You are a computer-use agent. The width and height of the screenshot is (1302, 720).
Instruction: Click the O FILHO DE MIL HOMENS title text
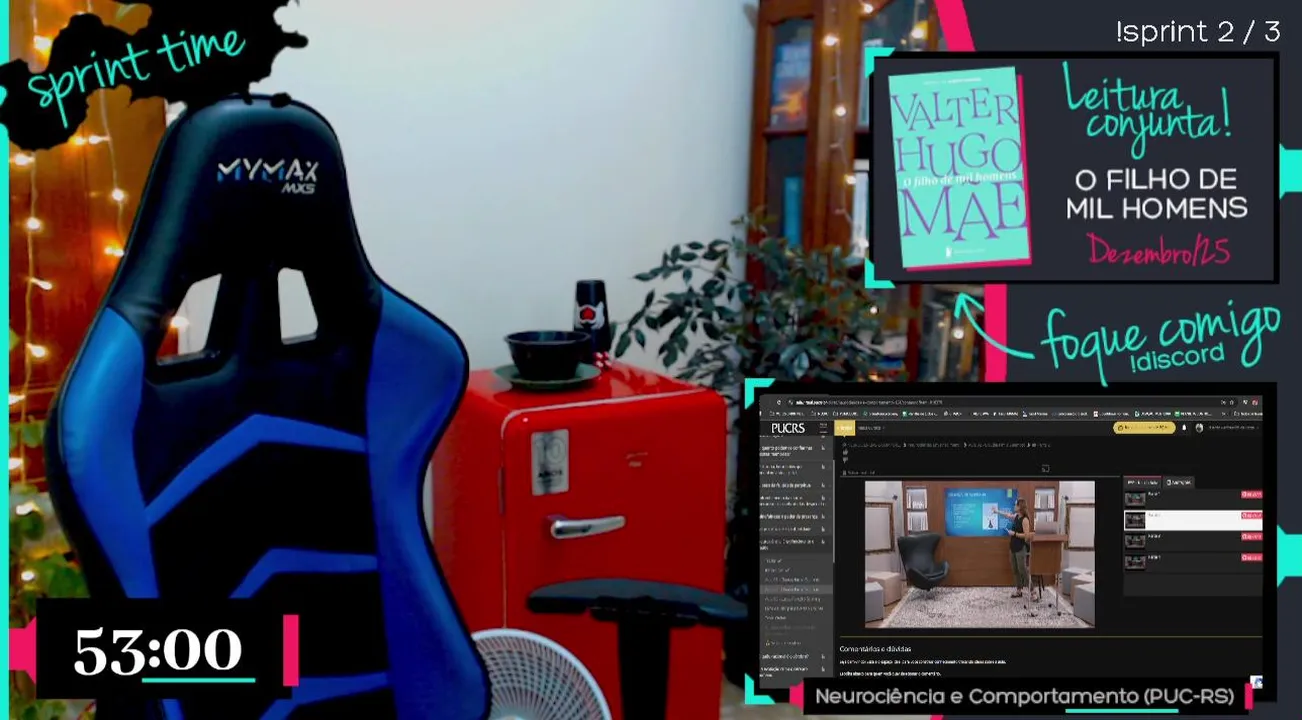tap(1156, 193)
